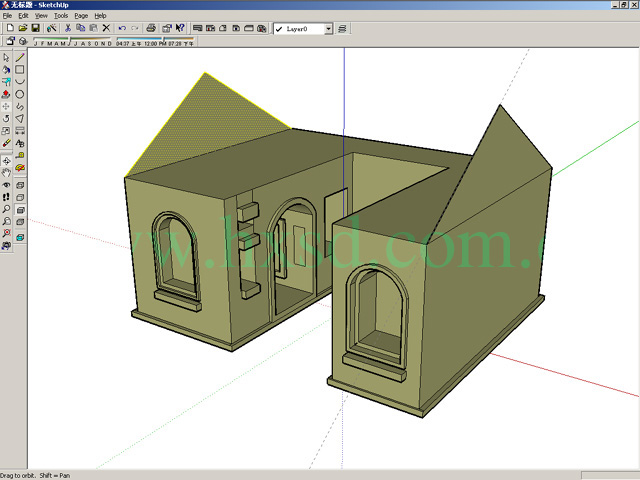This screenshot has height=480, width=640.
Task: Choose the Polygon tool
Action: pos(20,119)
